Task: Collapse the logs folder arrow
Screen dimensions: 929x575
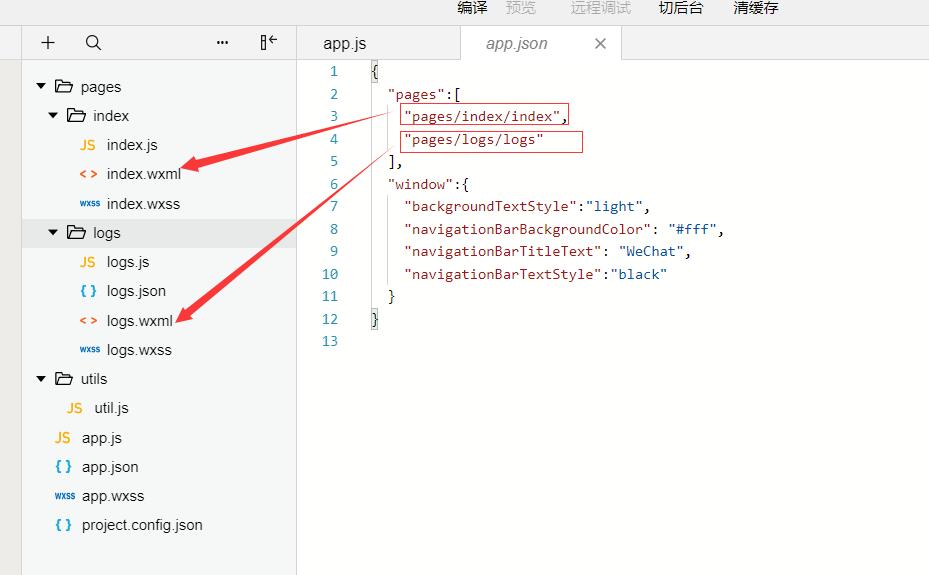Action: (x=53, y=233)
